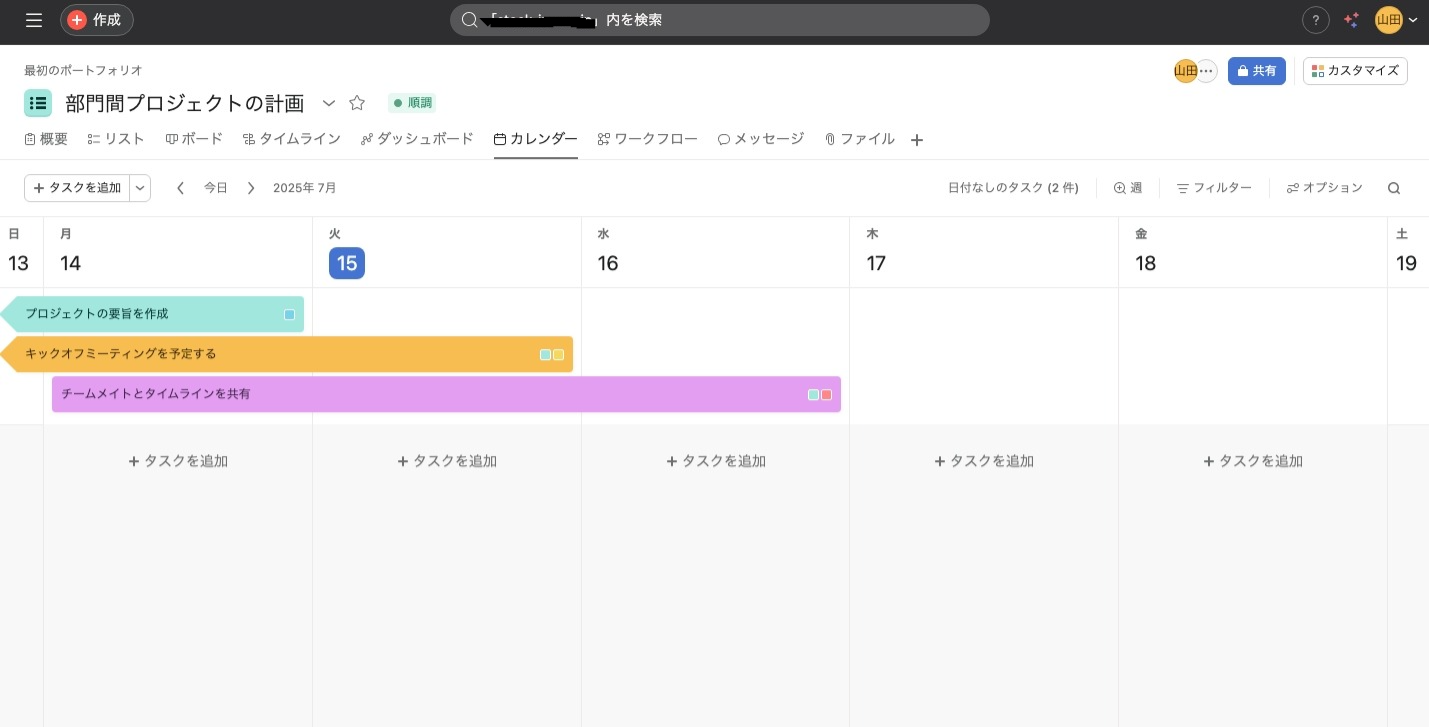The height and width of the screenshot is (727, 1429).
Task: Click the calendar search magnifier icon
Action: (1394, 188)
